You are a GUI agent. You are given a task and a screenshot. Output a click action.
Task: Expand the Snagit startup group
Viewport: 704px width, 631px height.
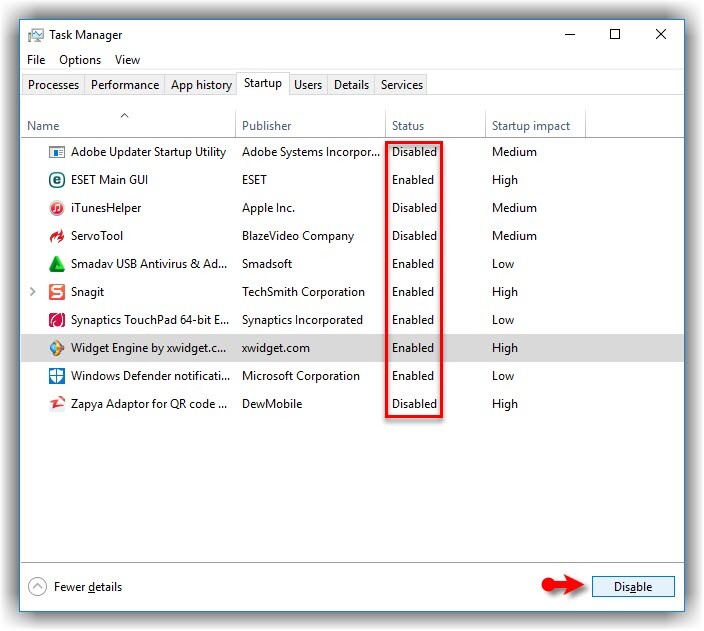32,292
